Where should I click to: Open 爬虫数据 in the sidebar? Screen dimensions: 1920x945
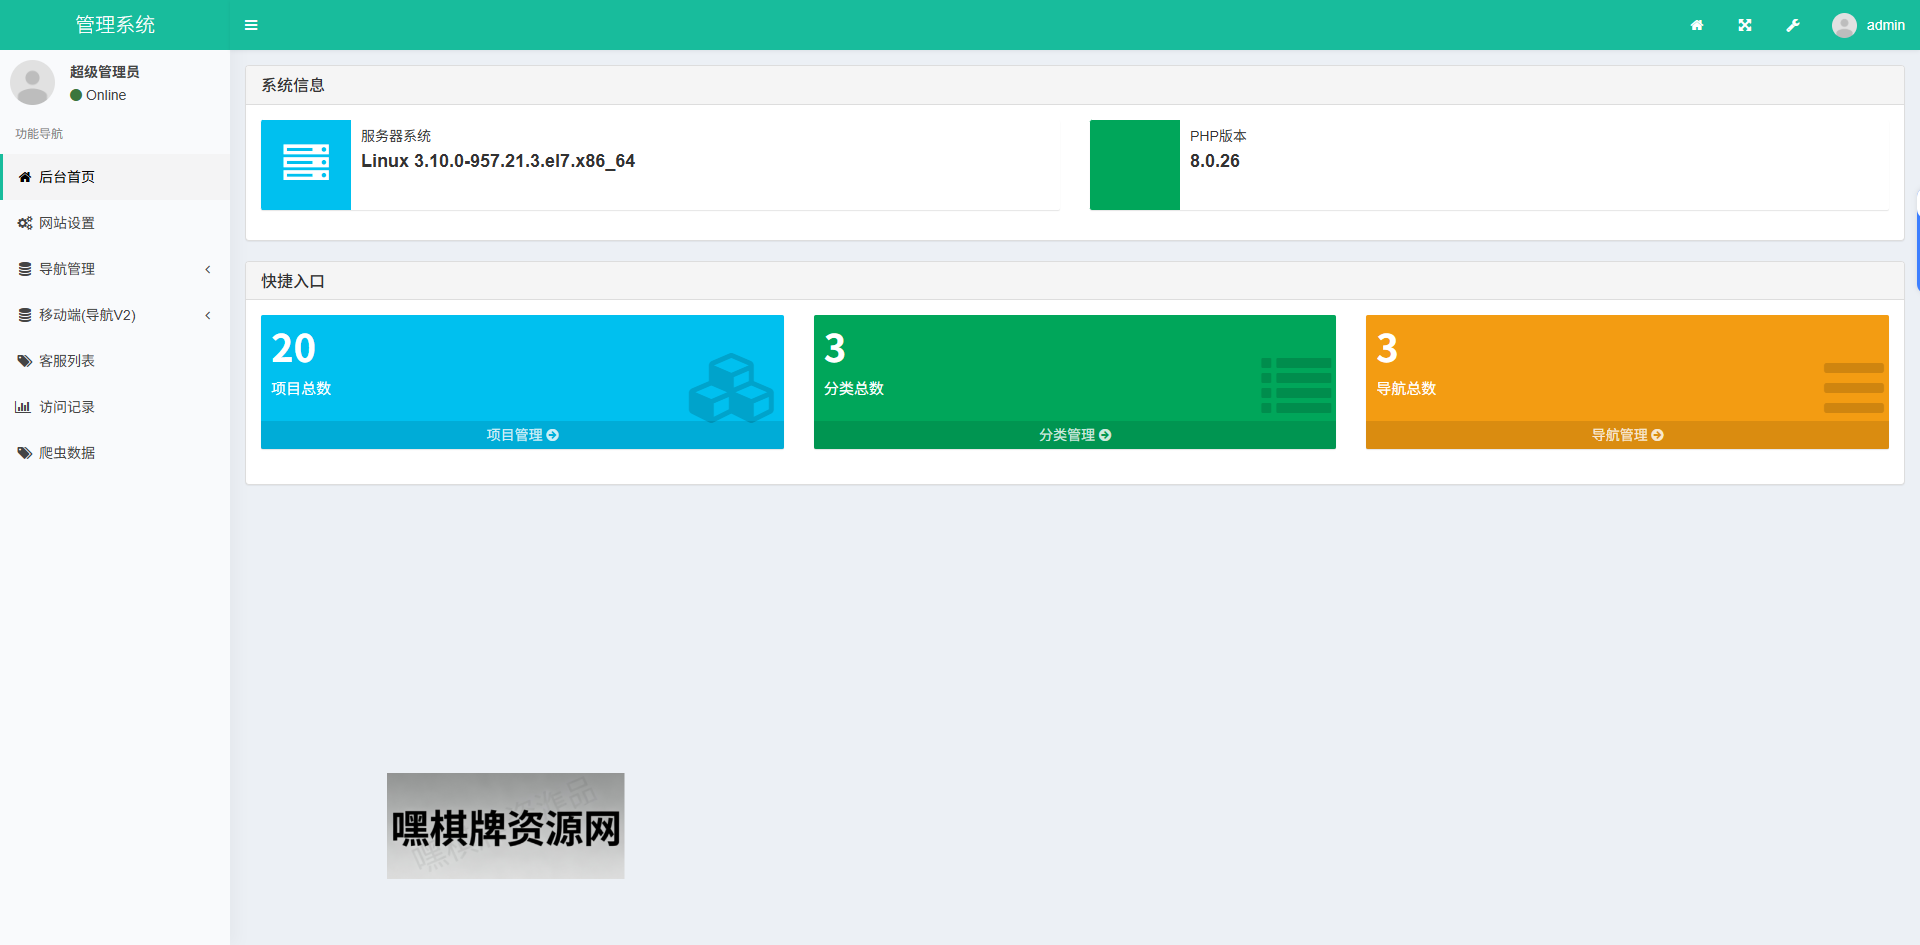tap(67, 453)
